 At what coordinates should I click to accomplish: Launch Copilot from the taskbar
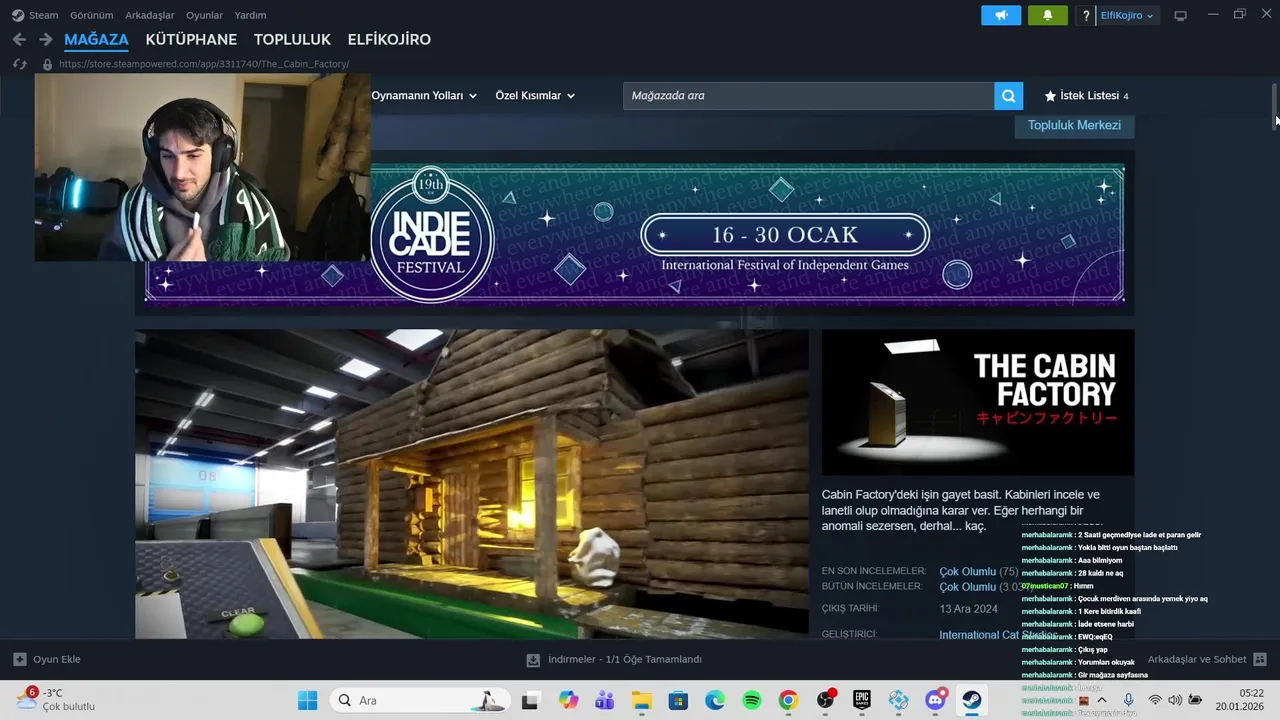point(568,700)
